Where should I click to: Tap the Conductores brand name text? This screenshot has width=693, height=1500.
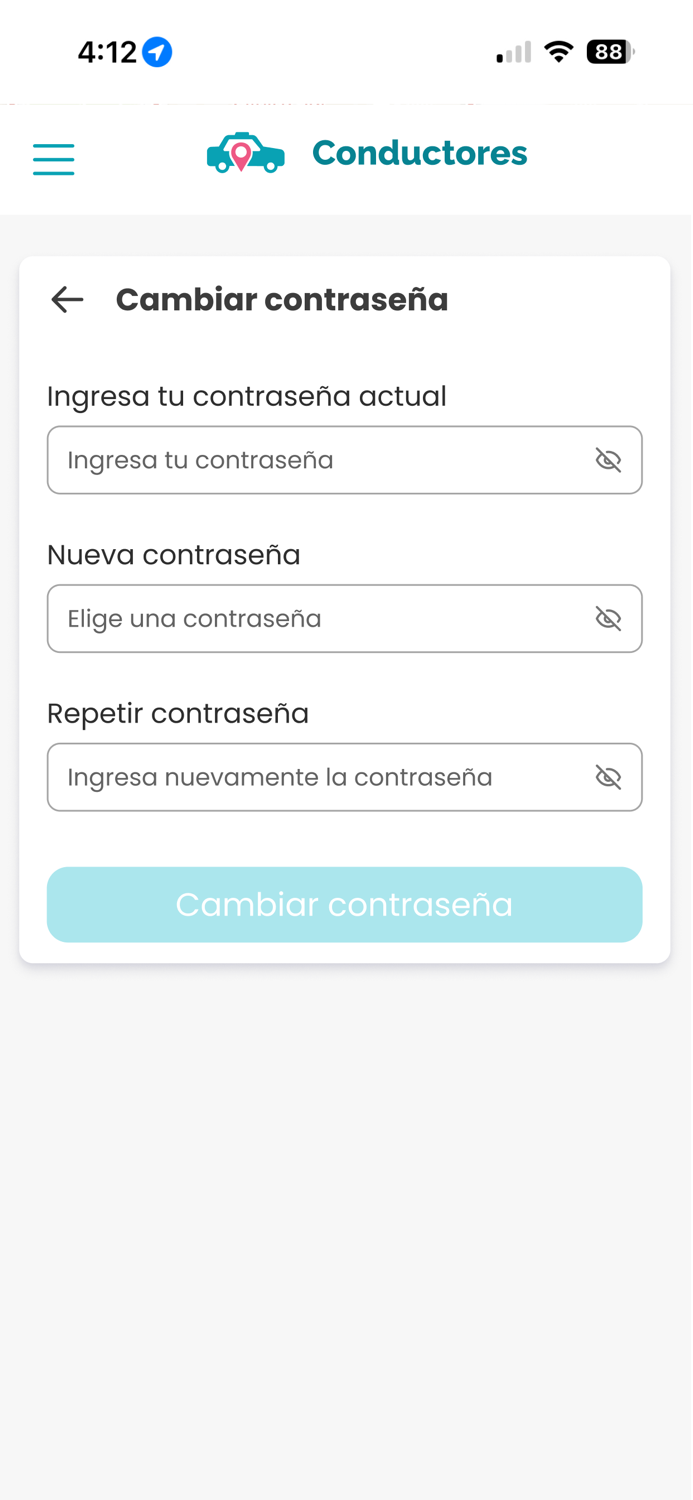[x=419, y=153]
